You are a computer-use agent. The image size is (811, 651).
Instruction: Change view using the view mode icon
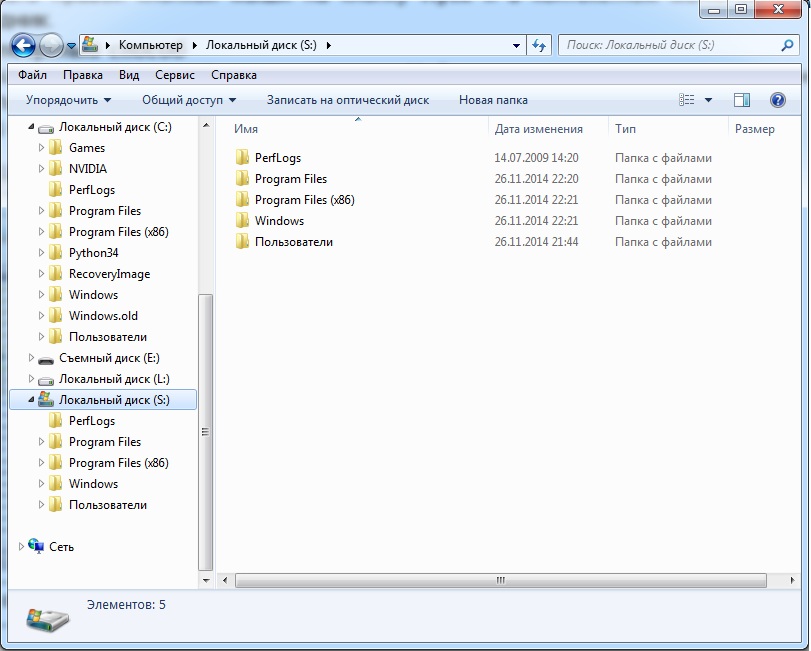[x=687, y=100]
